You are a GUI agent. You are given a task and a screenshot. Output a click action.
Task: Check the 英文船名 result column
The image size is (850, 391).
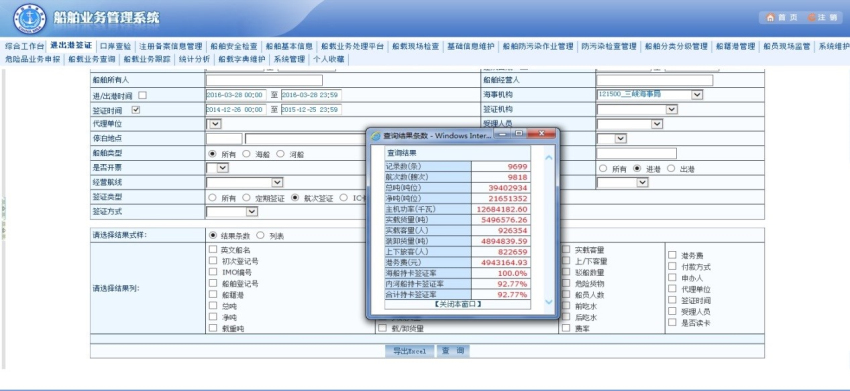coord(213,249)
